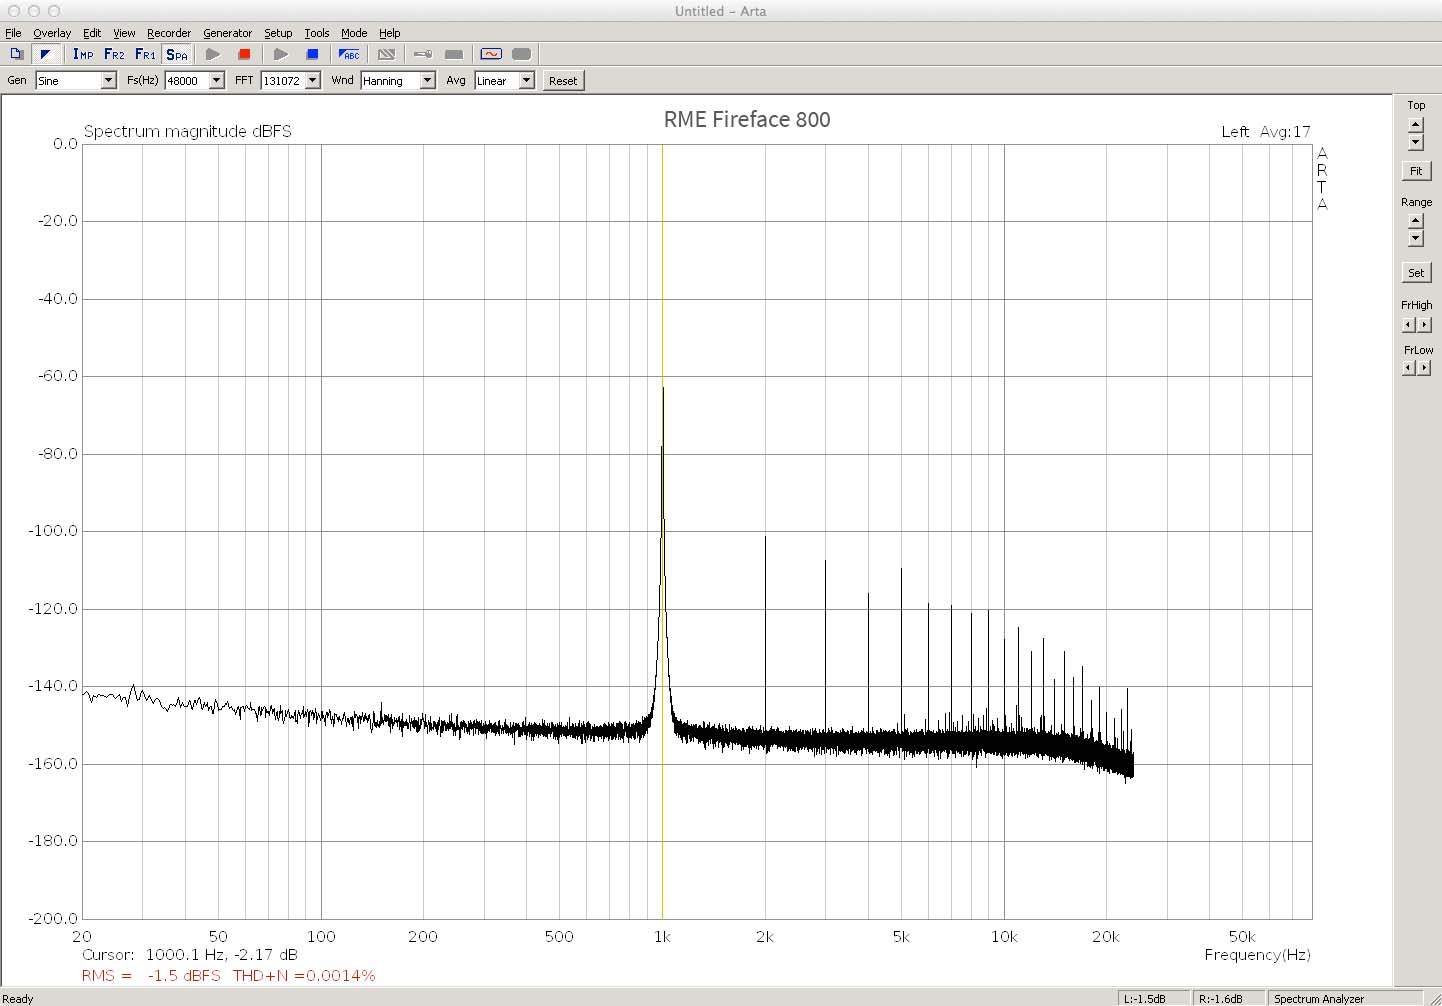Screen dimensions: 1442x1006
Task: Switch to Fr2 dual-channel frequency response mode
Action: (114, 54)
